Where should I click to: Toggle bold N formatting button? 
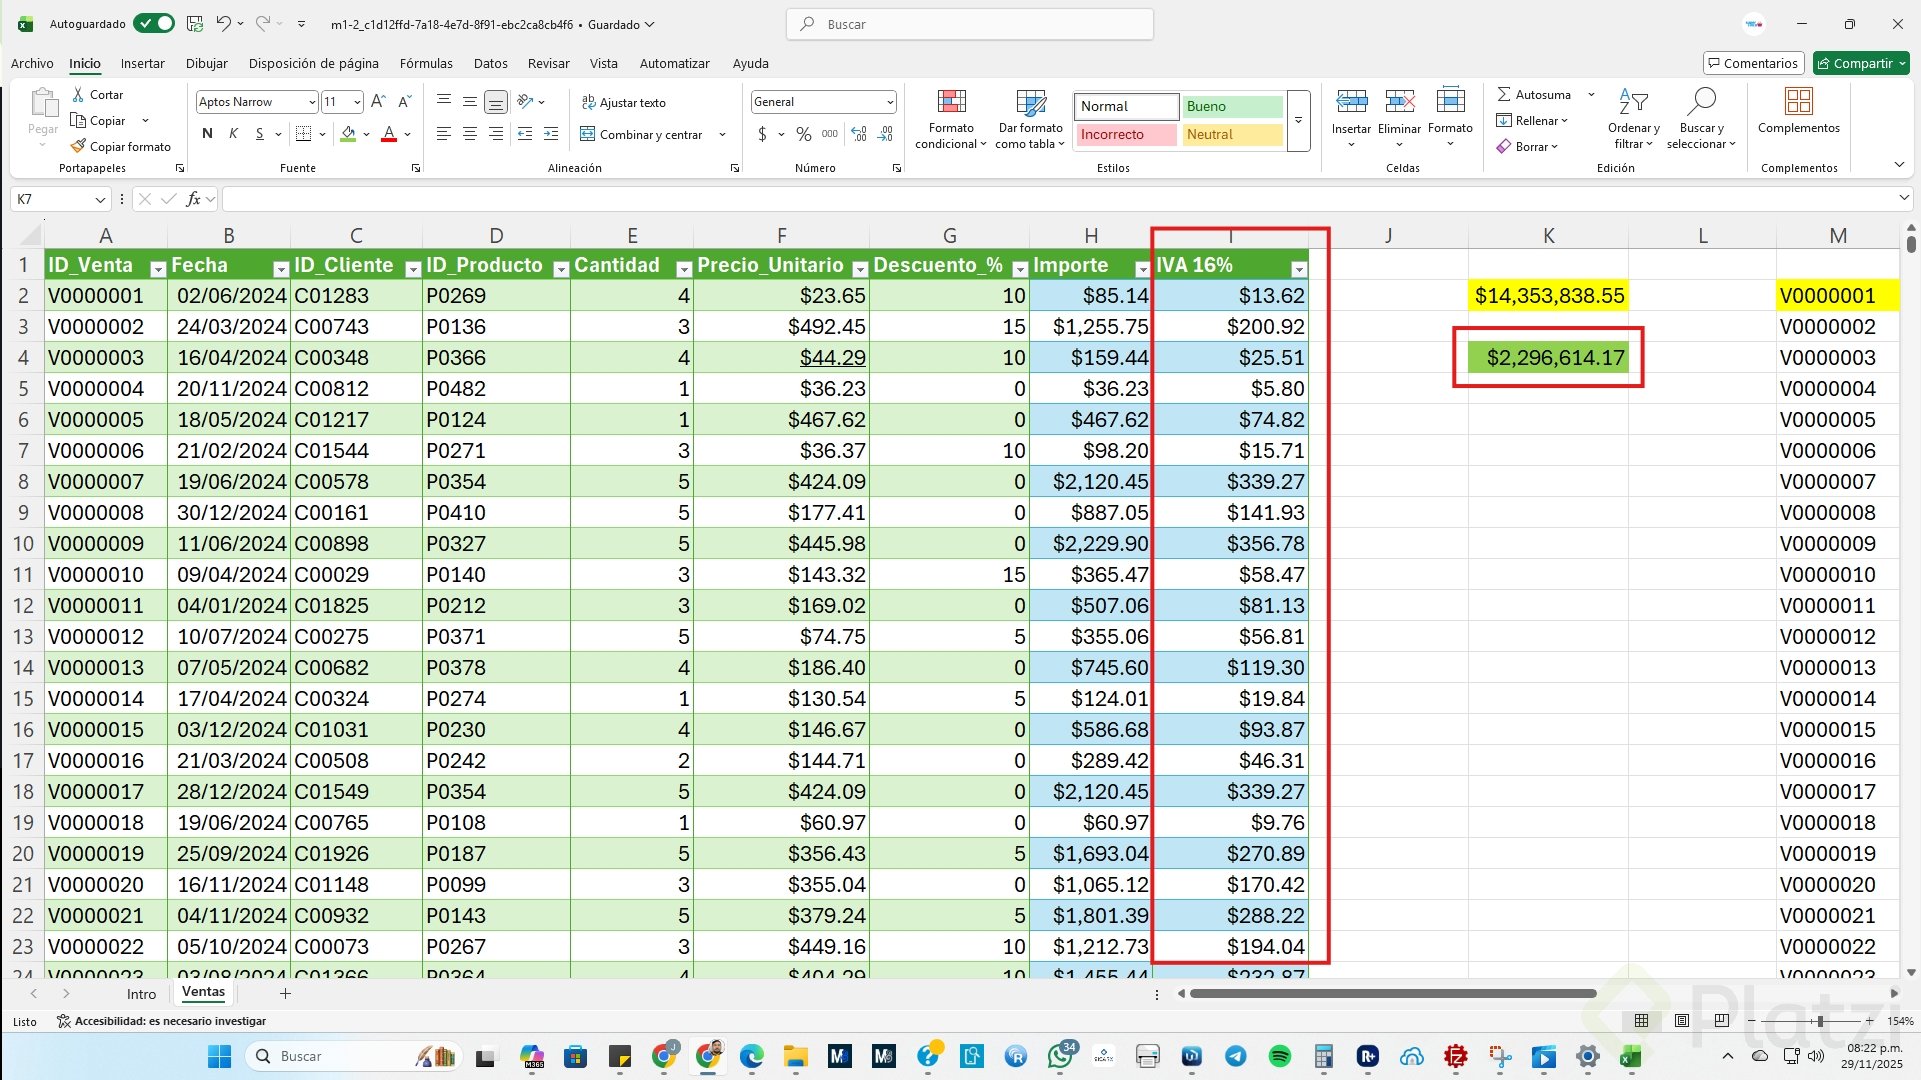click(207, 134)
